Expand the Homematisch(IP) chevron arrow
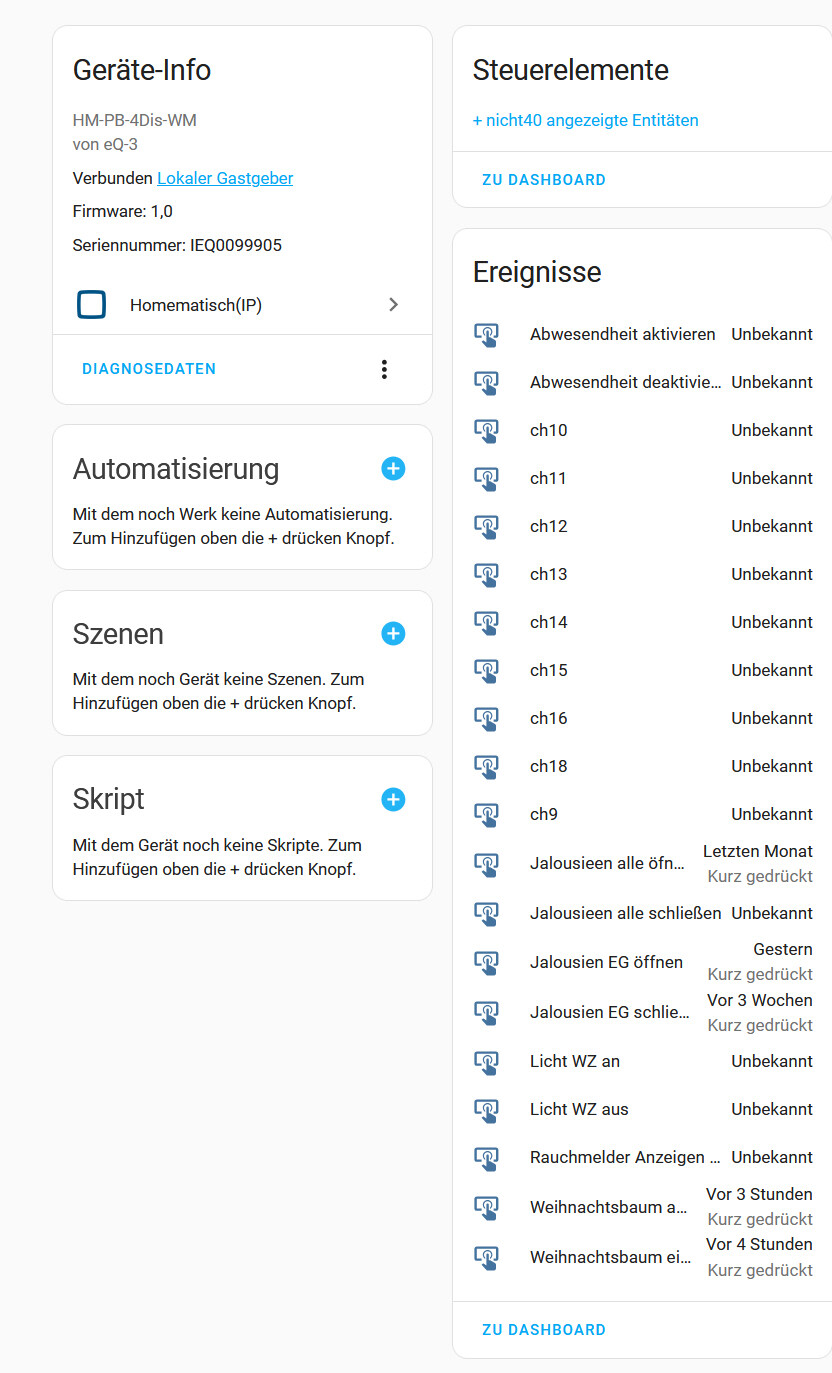This screenshot has height=1373, width=832. pyautogui.click(x=393, y=305)
